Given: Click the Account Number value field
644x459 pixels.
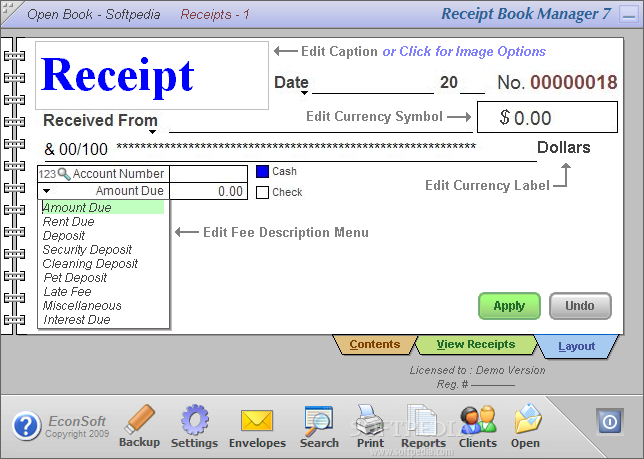Looking at the screenshot, I should pyautogui.click(x=209, y=174).
